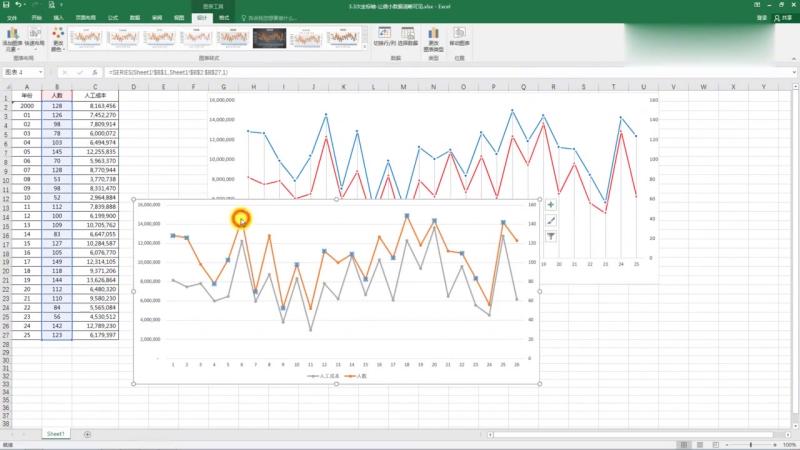
Task: Click Change Chart Type icon
Action: pos(433,39)
